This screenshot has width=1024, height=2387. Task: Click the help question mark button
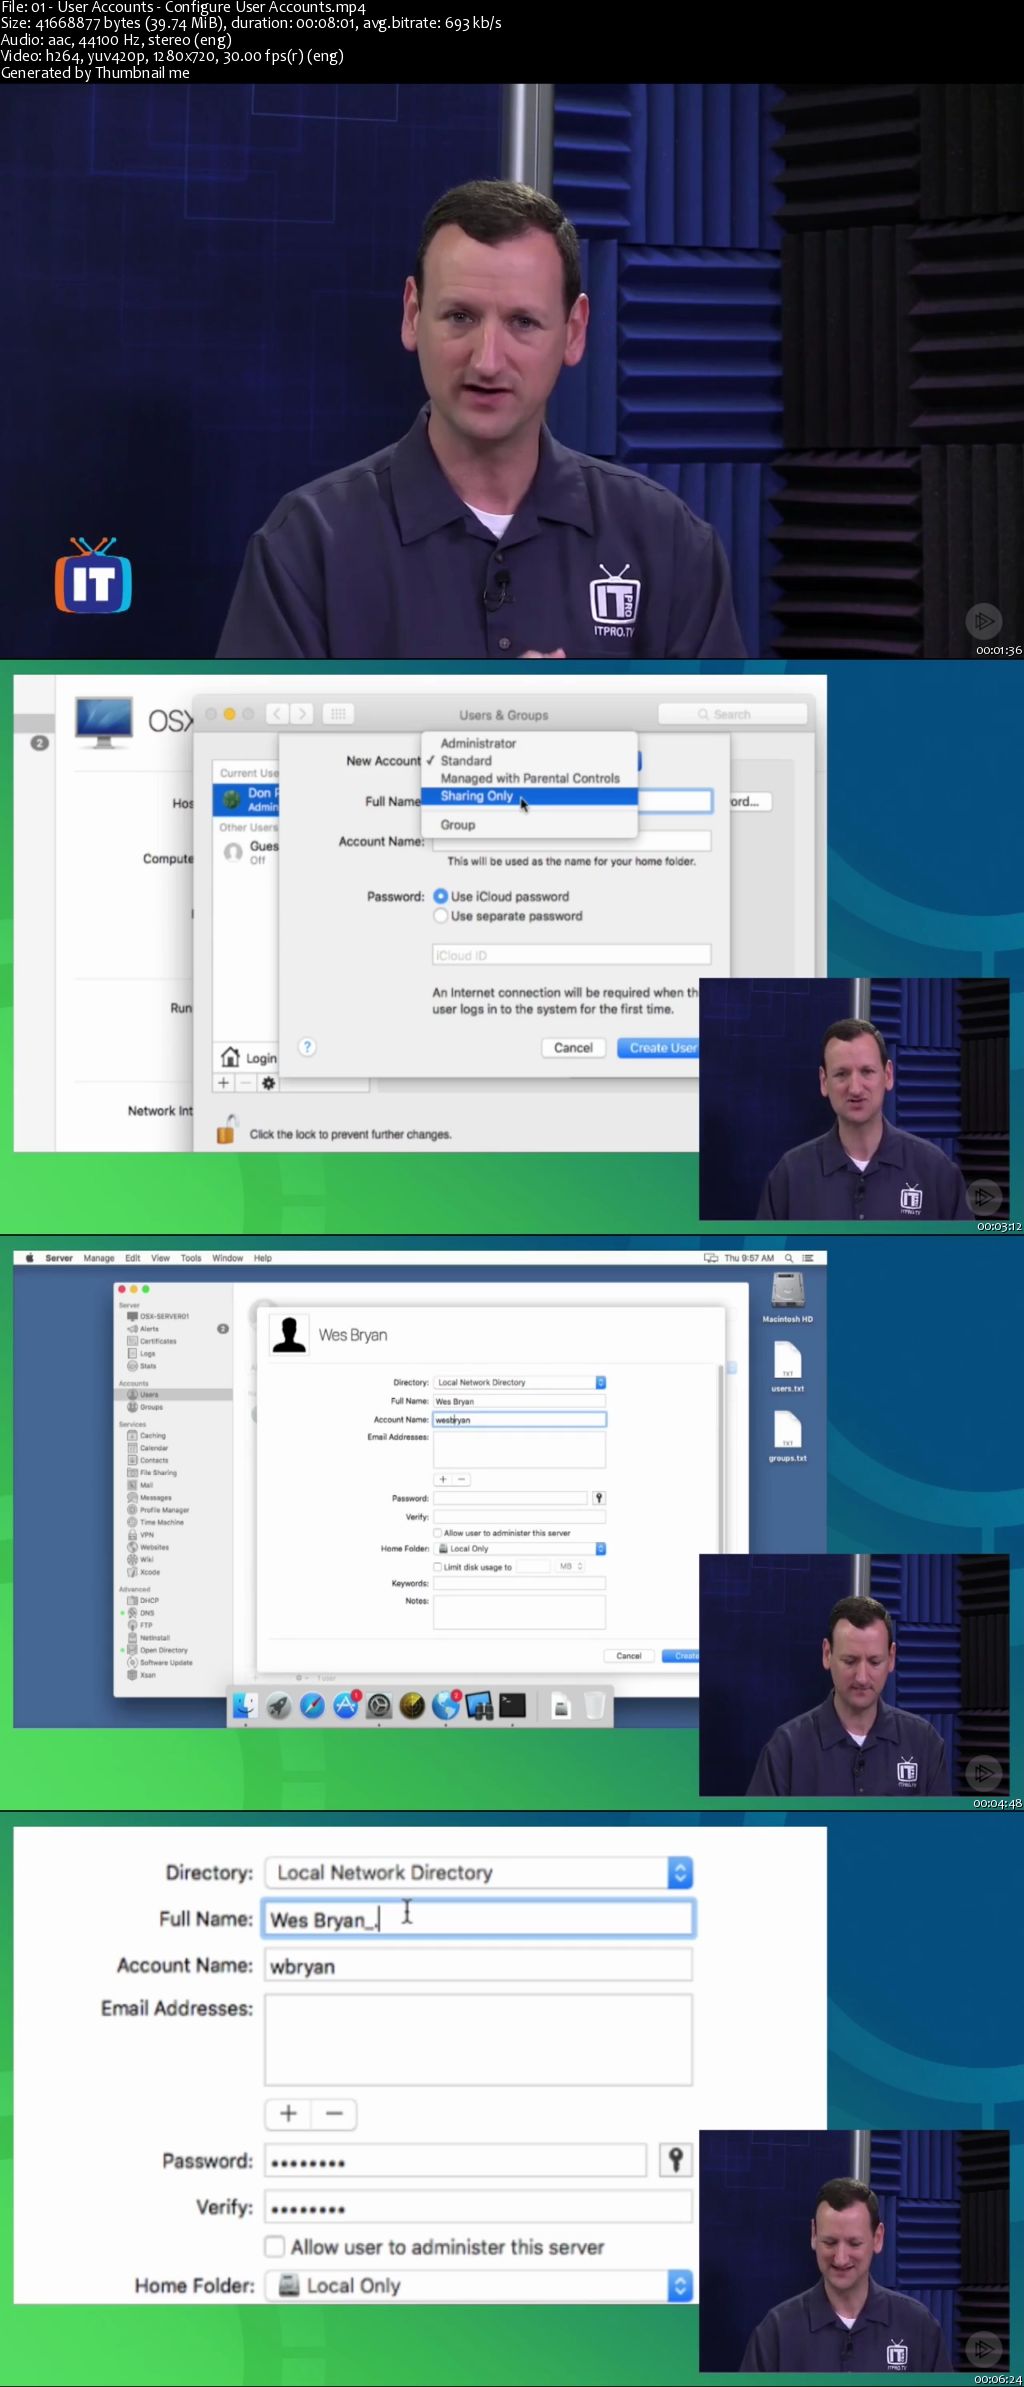coord(308,1047)
